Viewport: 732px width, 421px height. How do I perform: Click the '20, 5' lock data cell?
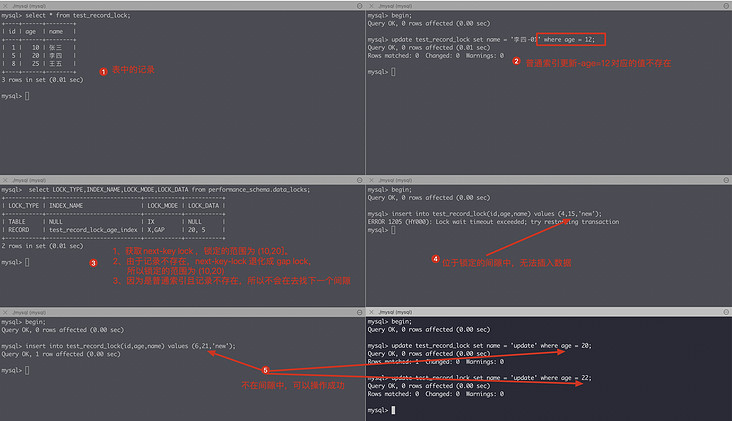coord(197,230)
